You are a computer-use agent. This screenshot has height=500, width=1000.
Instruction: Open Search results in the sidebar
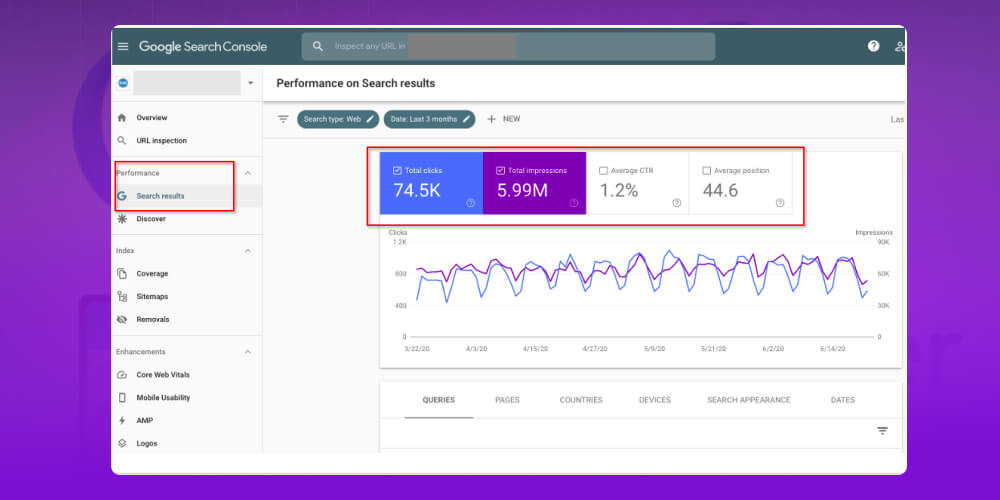160,196
